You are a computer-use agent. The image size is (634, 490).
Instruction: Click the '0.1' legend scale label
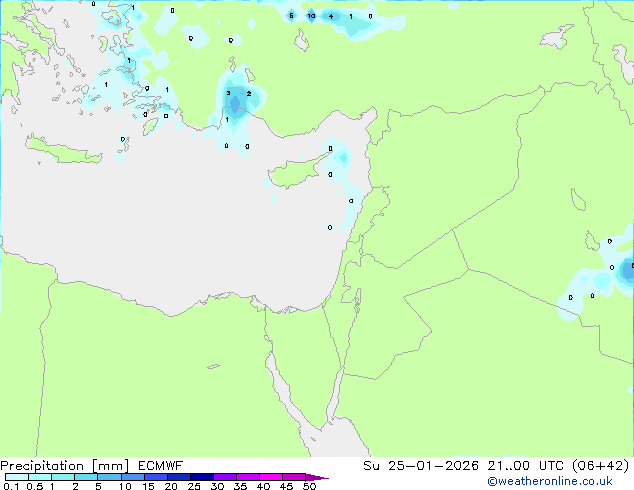tap(11, 486)
